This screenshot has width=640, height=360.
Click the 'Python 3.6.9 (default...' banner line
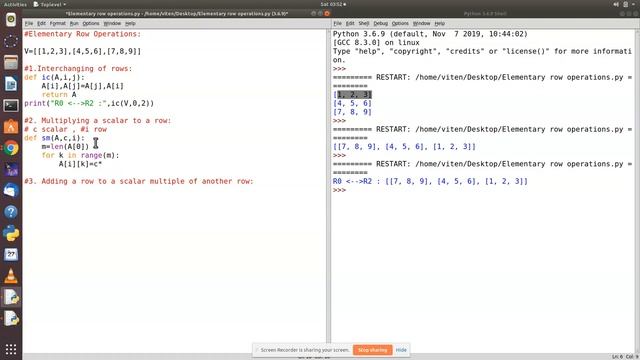tap(430, 34)
